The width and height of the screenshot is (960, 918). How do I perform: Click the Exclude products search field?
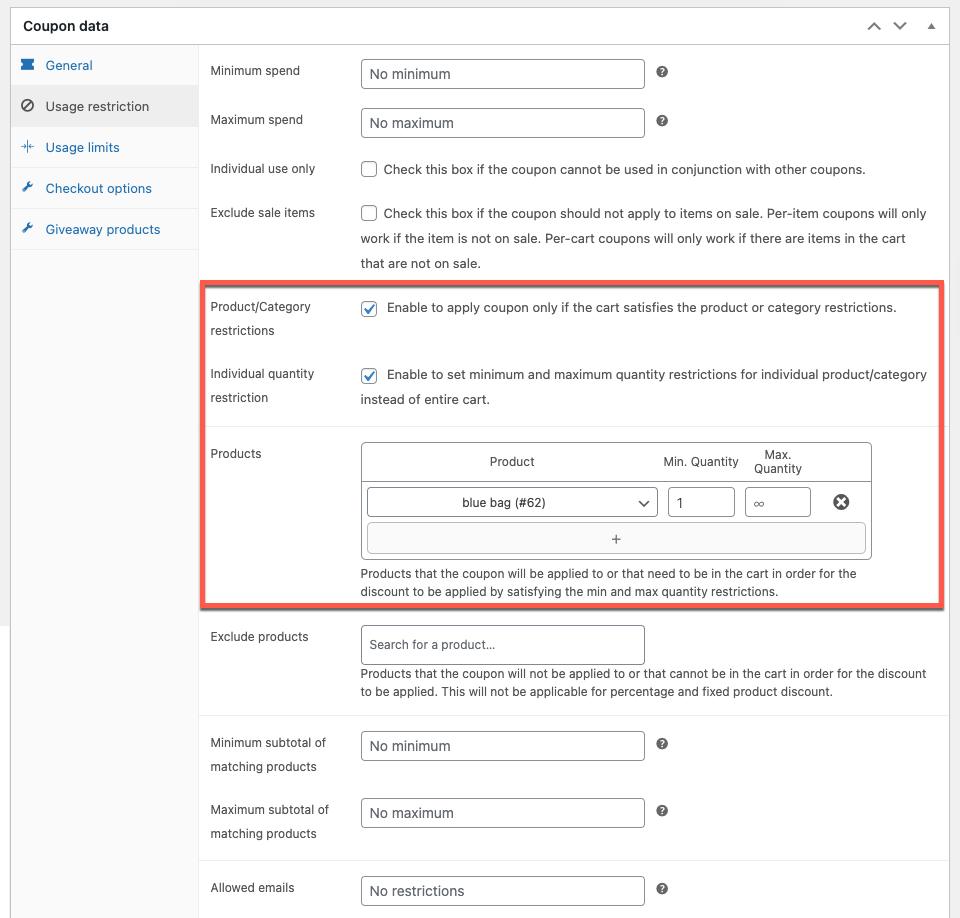[503, 645]
